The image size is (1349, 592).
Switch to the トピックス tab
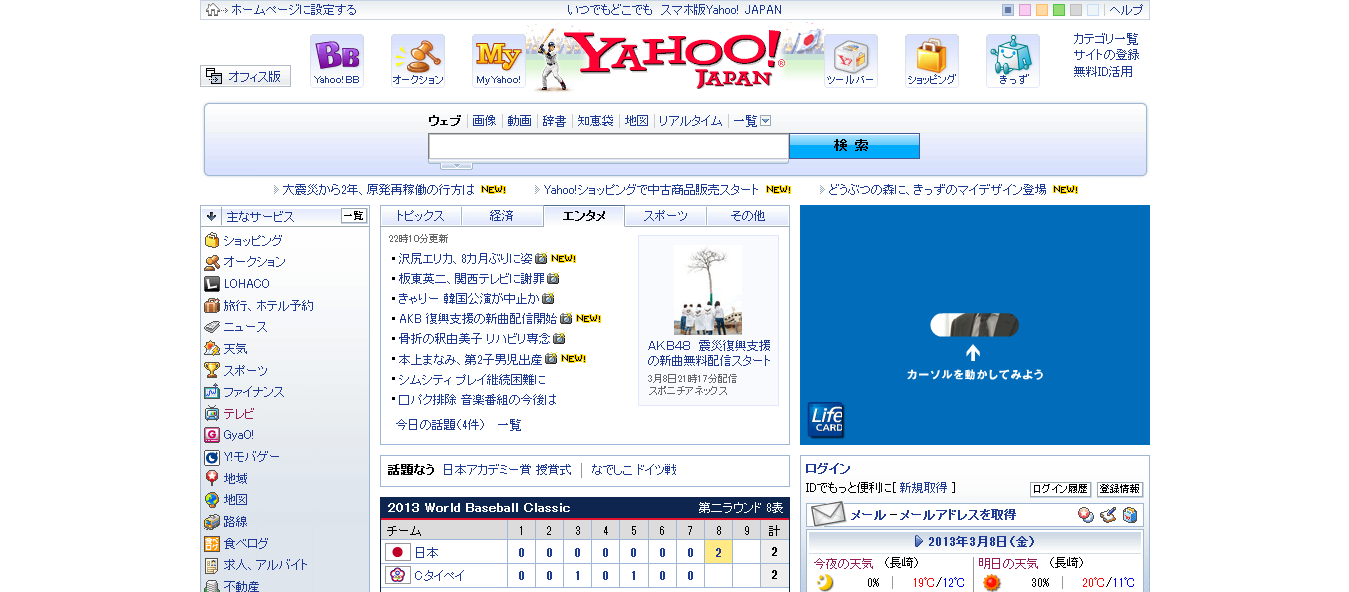(x=420, y=216)
